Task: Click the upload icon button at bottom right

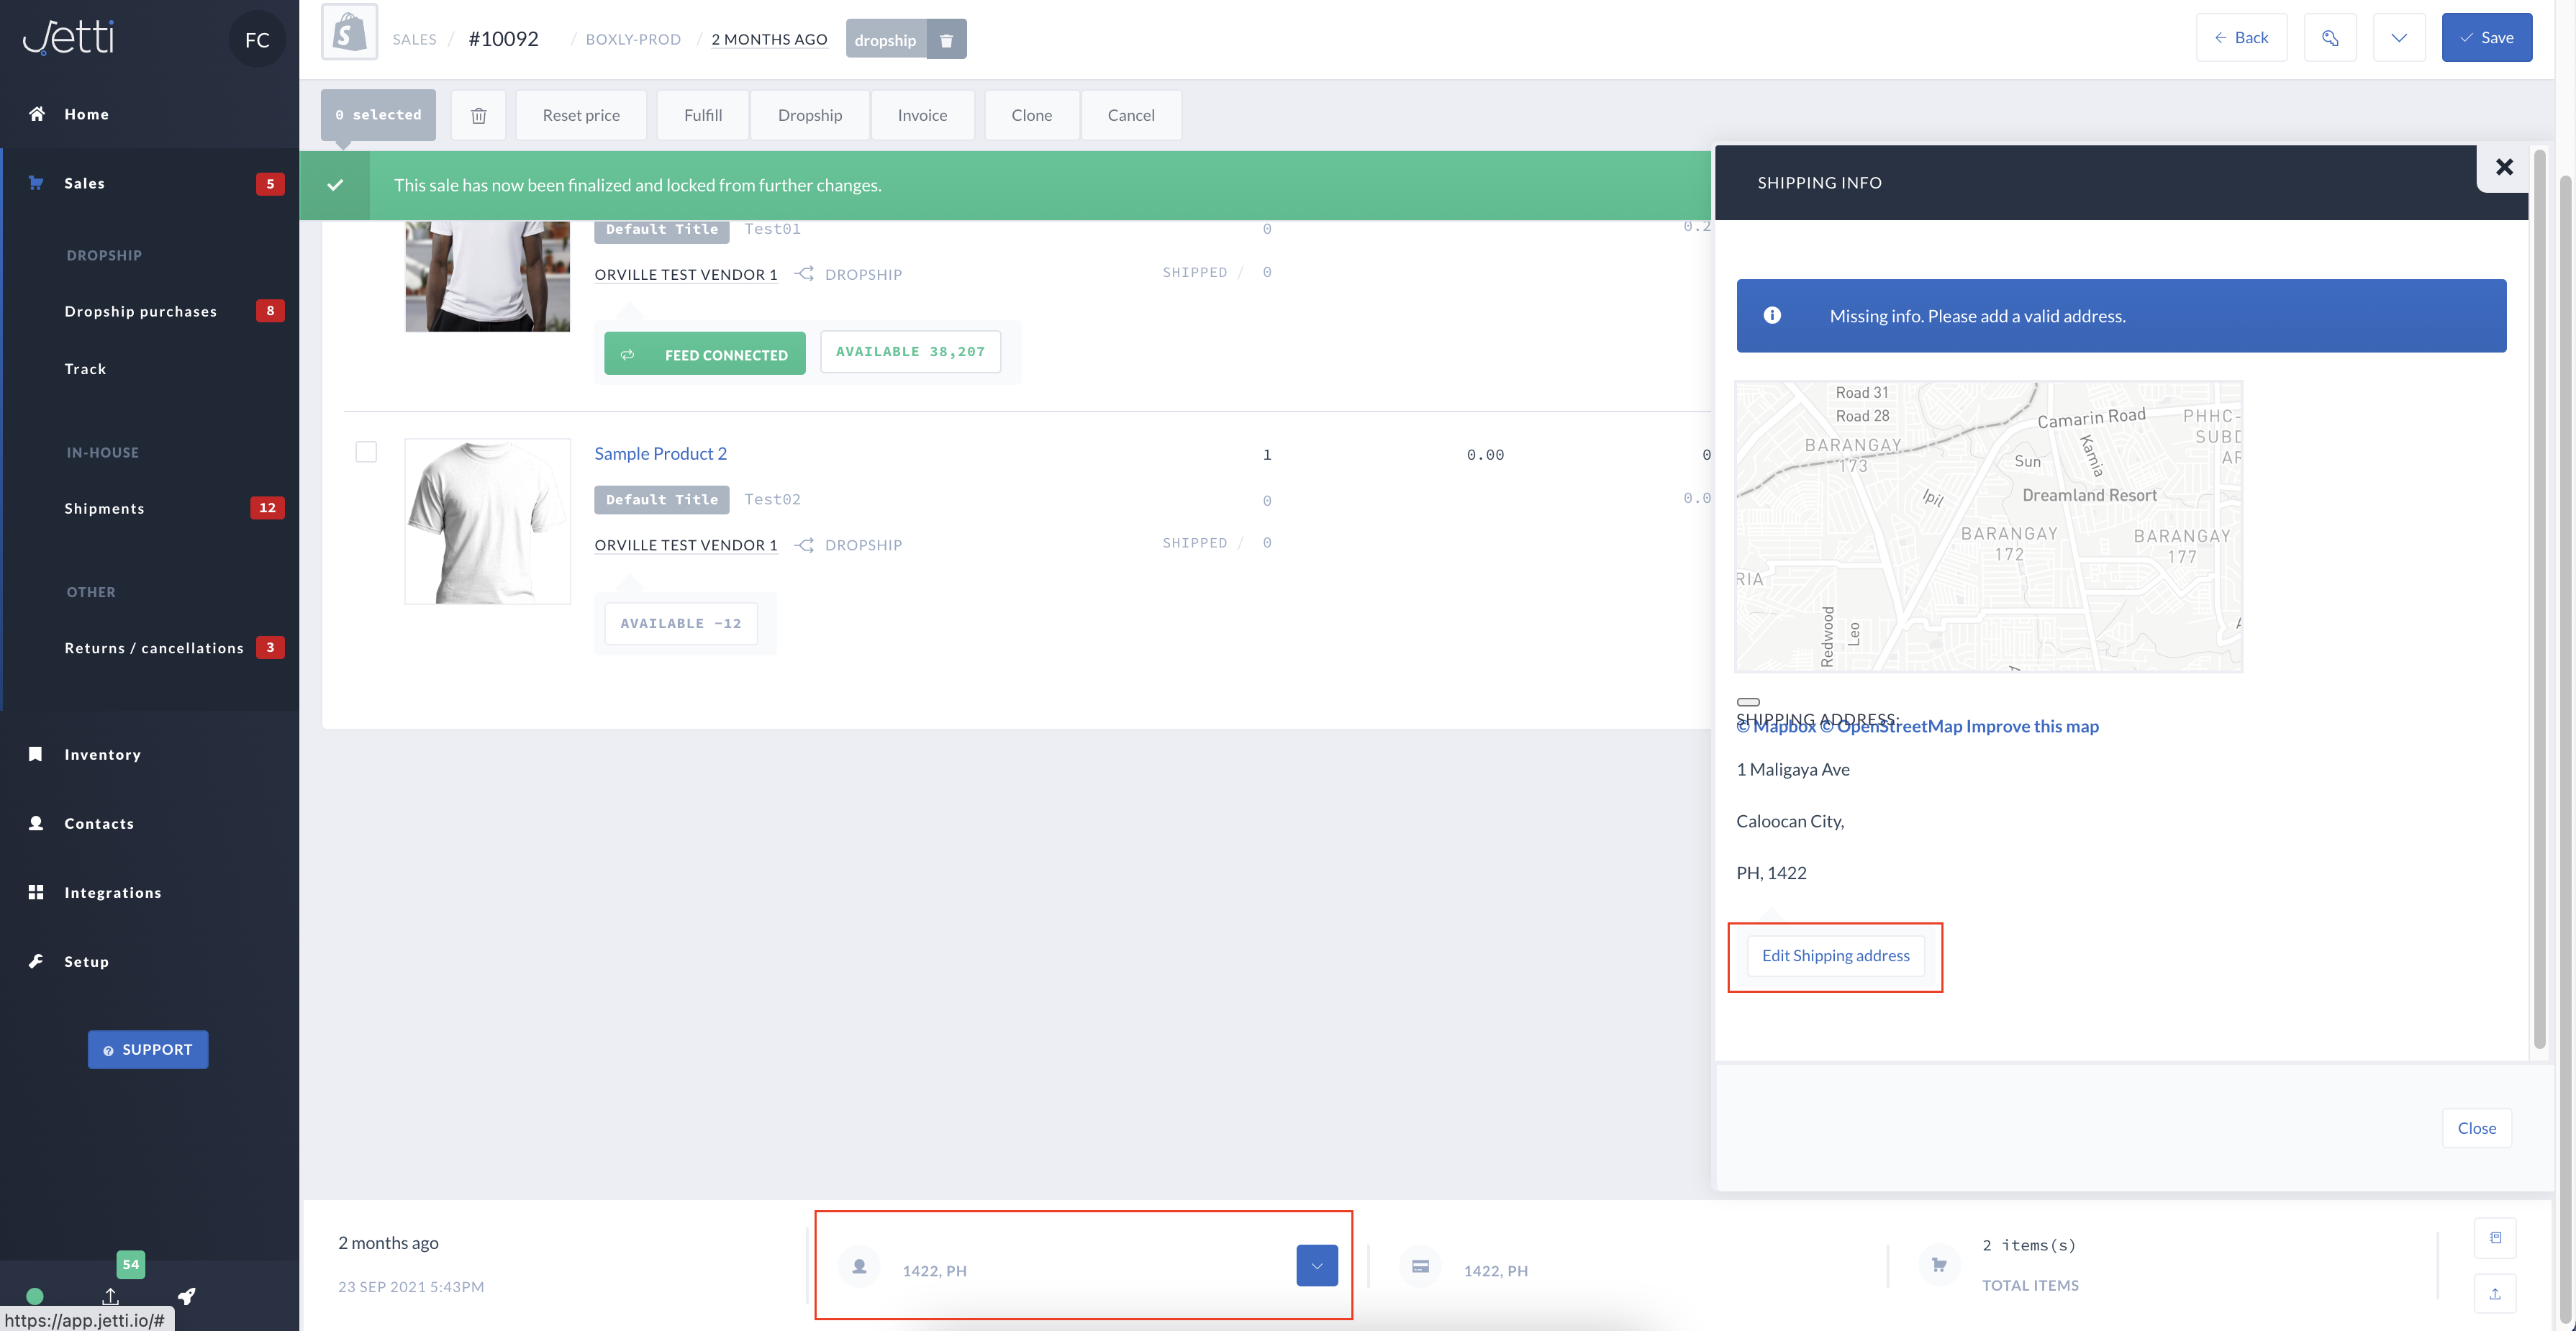Action: [2495, 1293]
